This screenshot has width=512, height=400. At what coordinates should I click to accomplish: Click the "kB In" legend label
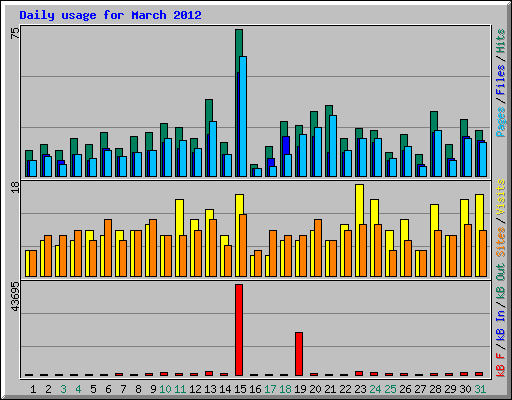click(500, 325)
